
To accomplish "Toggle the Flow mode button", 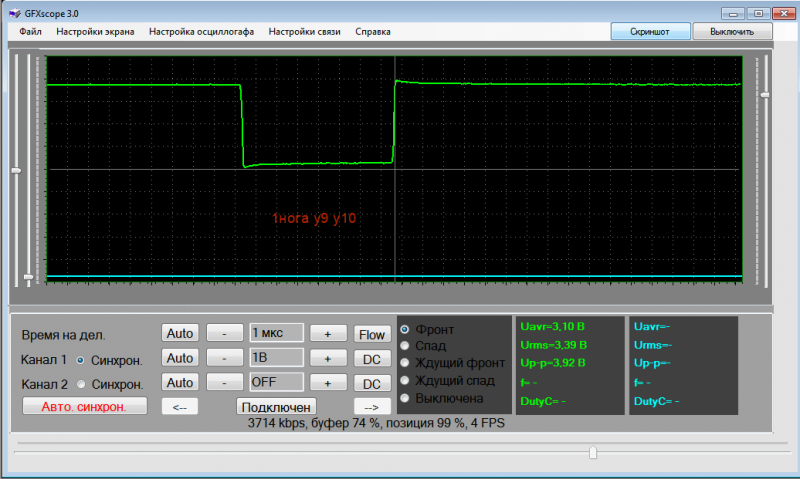I will 372,334.
